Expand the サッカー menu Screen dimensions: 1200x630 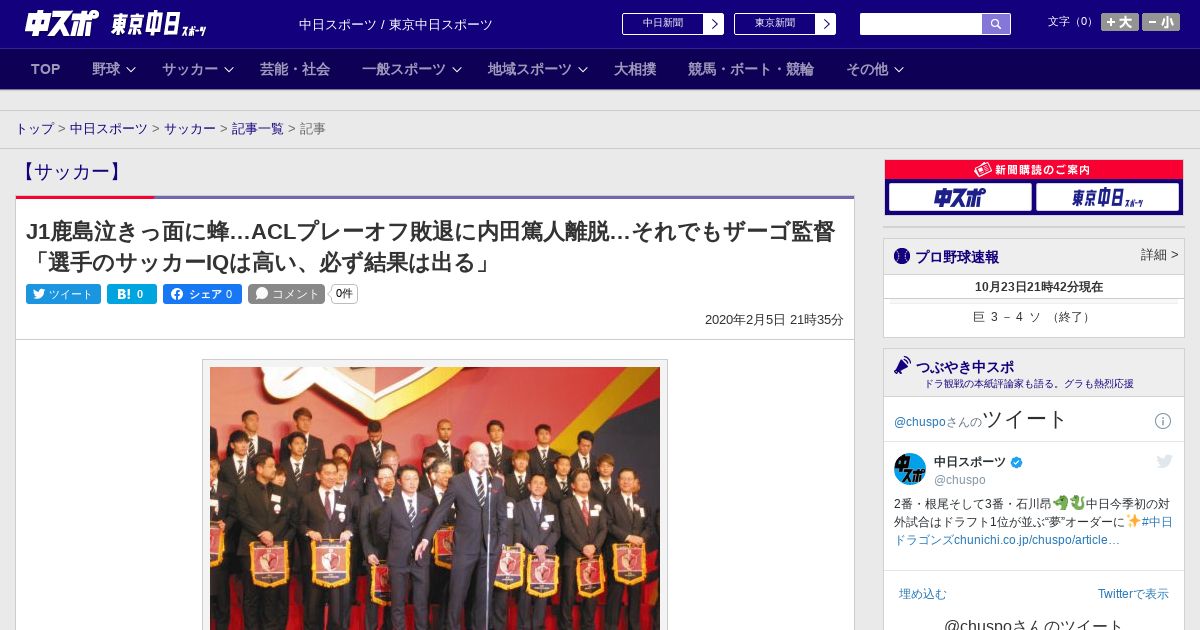198,69
